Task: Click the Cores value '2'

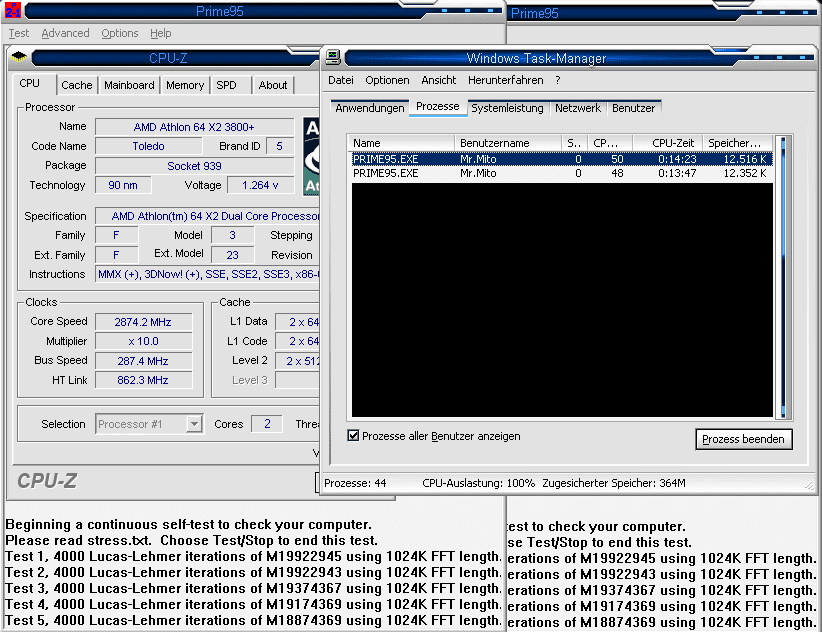Action: (x=267, y=424)
